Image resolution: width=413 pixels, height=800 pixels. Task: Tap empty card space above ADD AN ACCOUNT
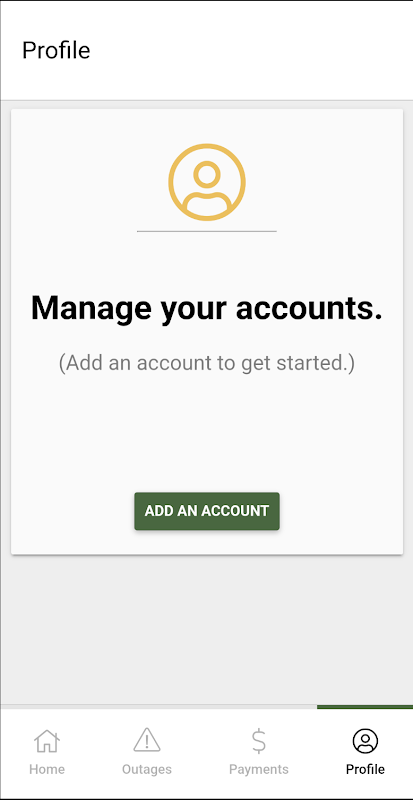(207, 434)
